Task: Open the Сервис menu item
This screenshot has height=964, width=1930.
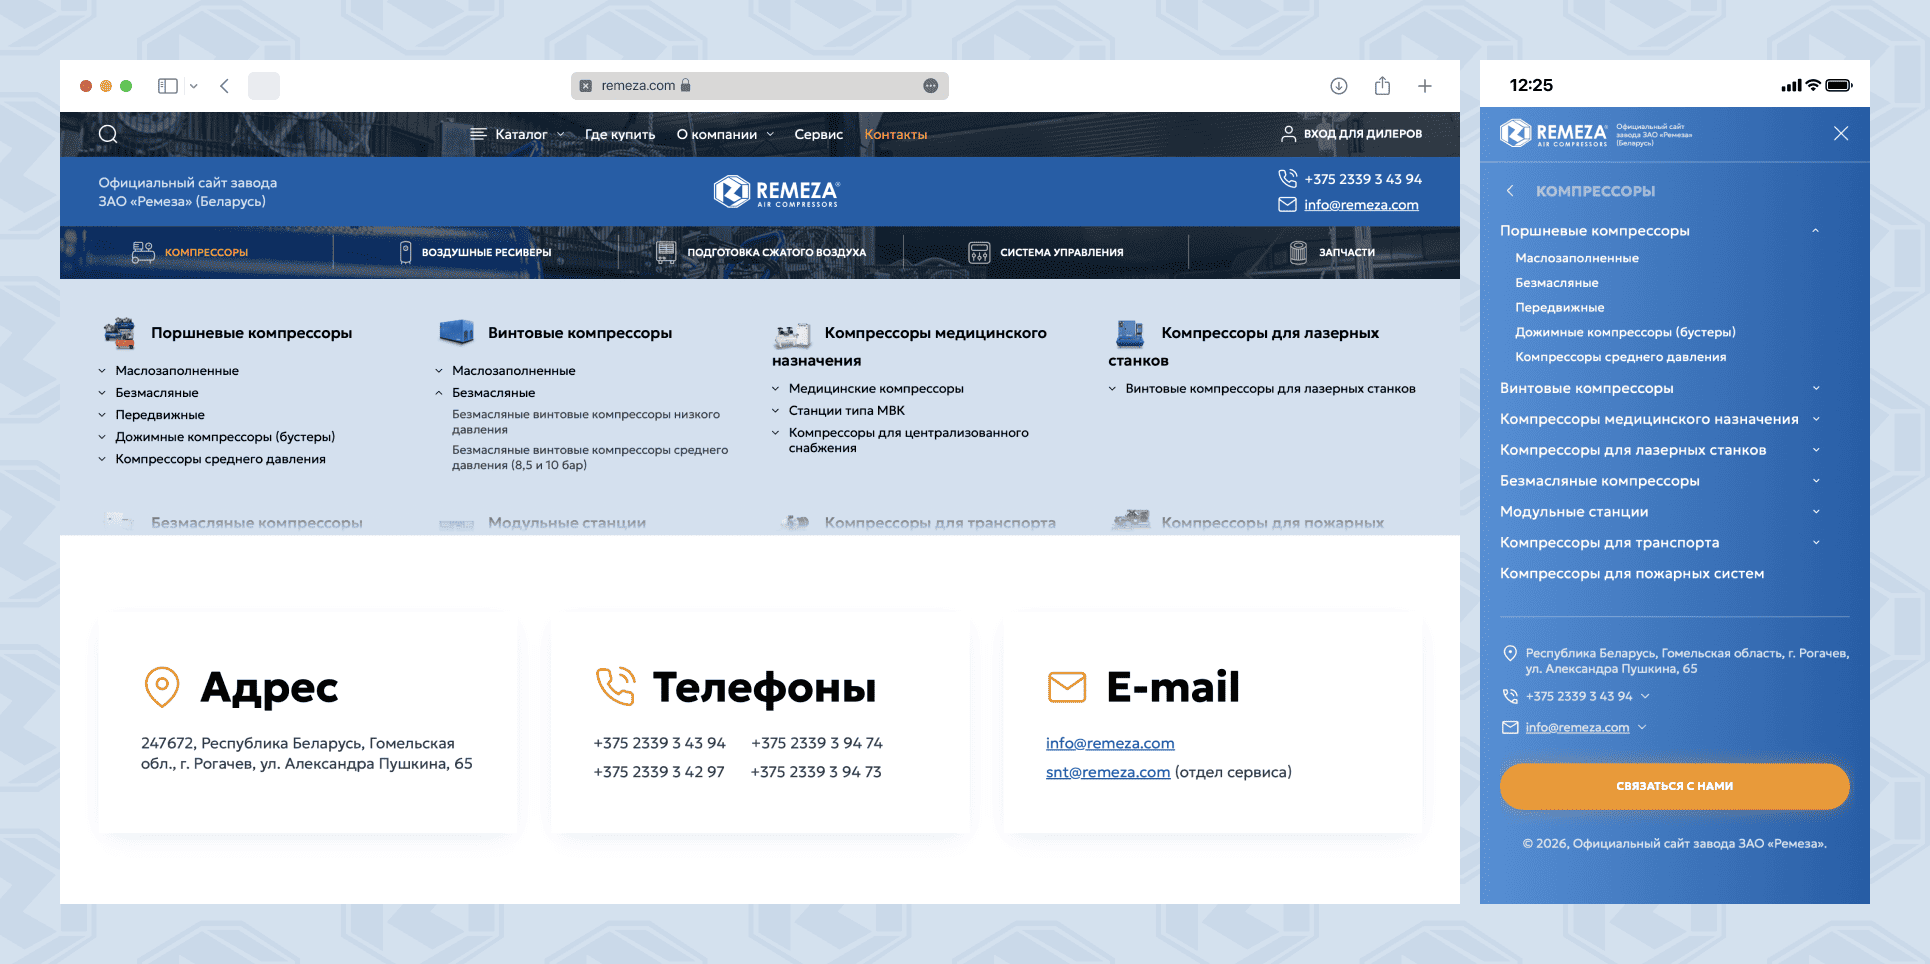Action: (x=818, y=134)
